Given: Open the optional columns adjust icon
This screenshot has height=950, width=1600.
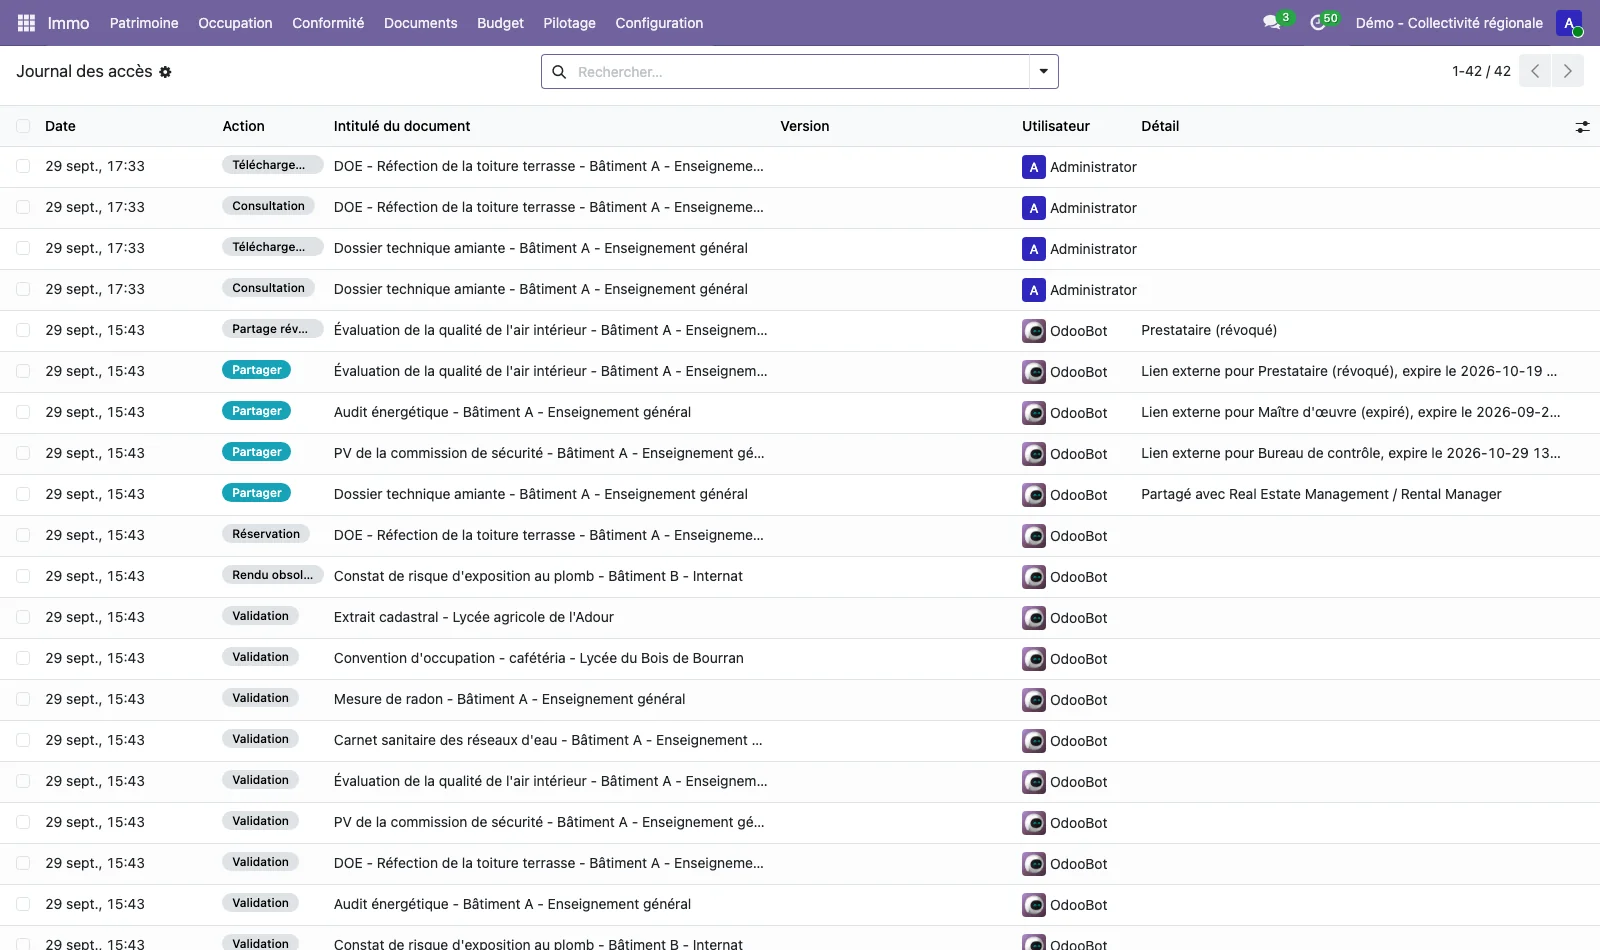Looking at the screenshot, I should (x=1582, y=127).
